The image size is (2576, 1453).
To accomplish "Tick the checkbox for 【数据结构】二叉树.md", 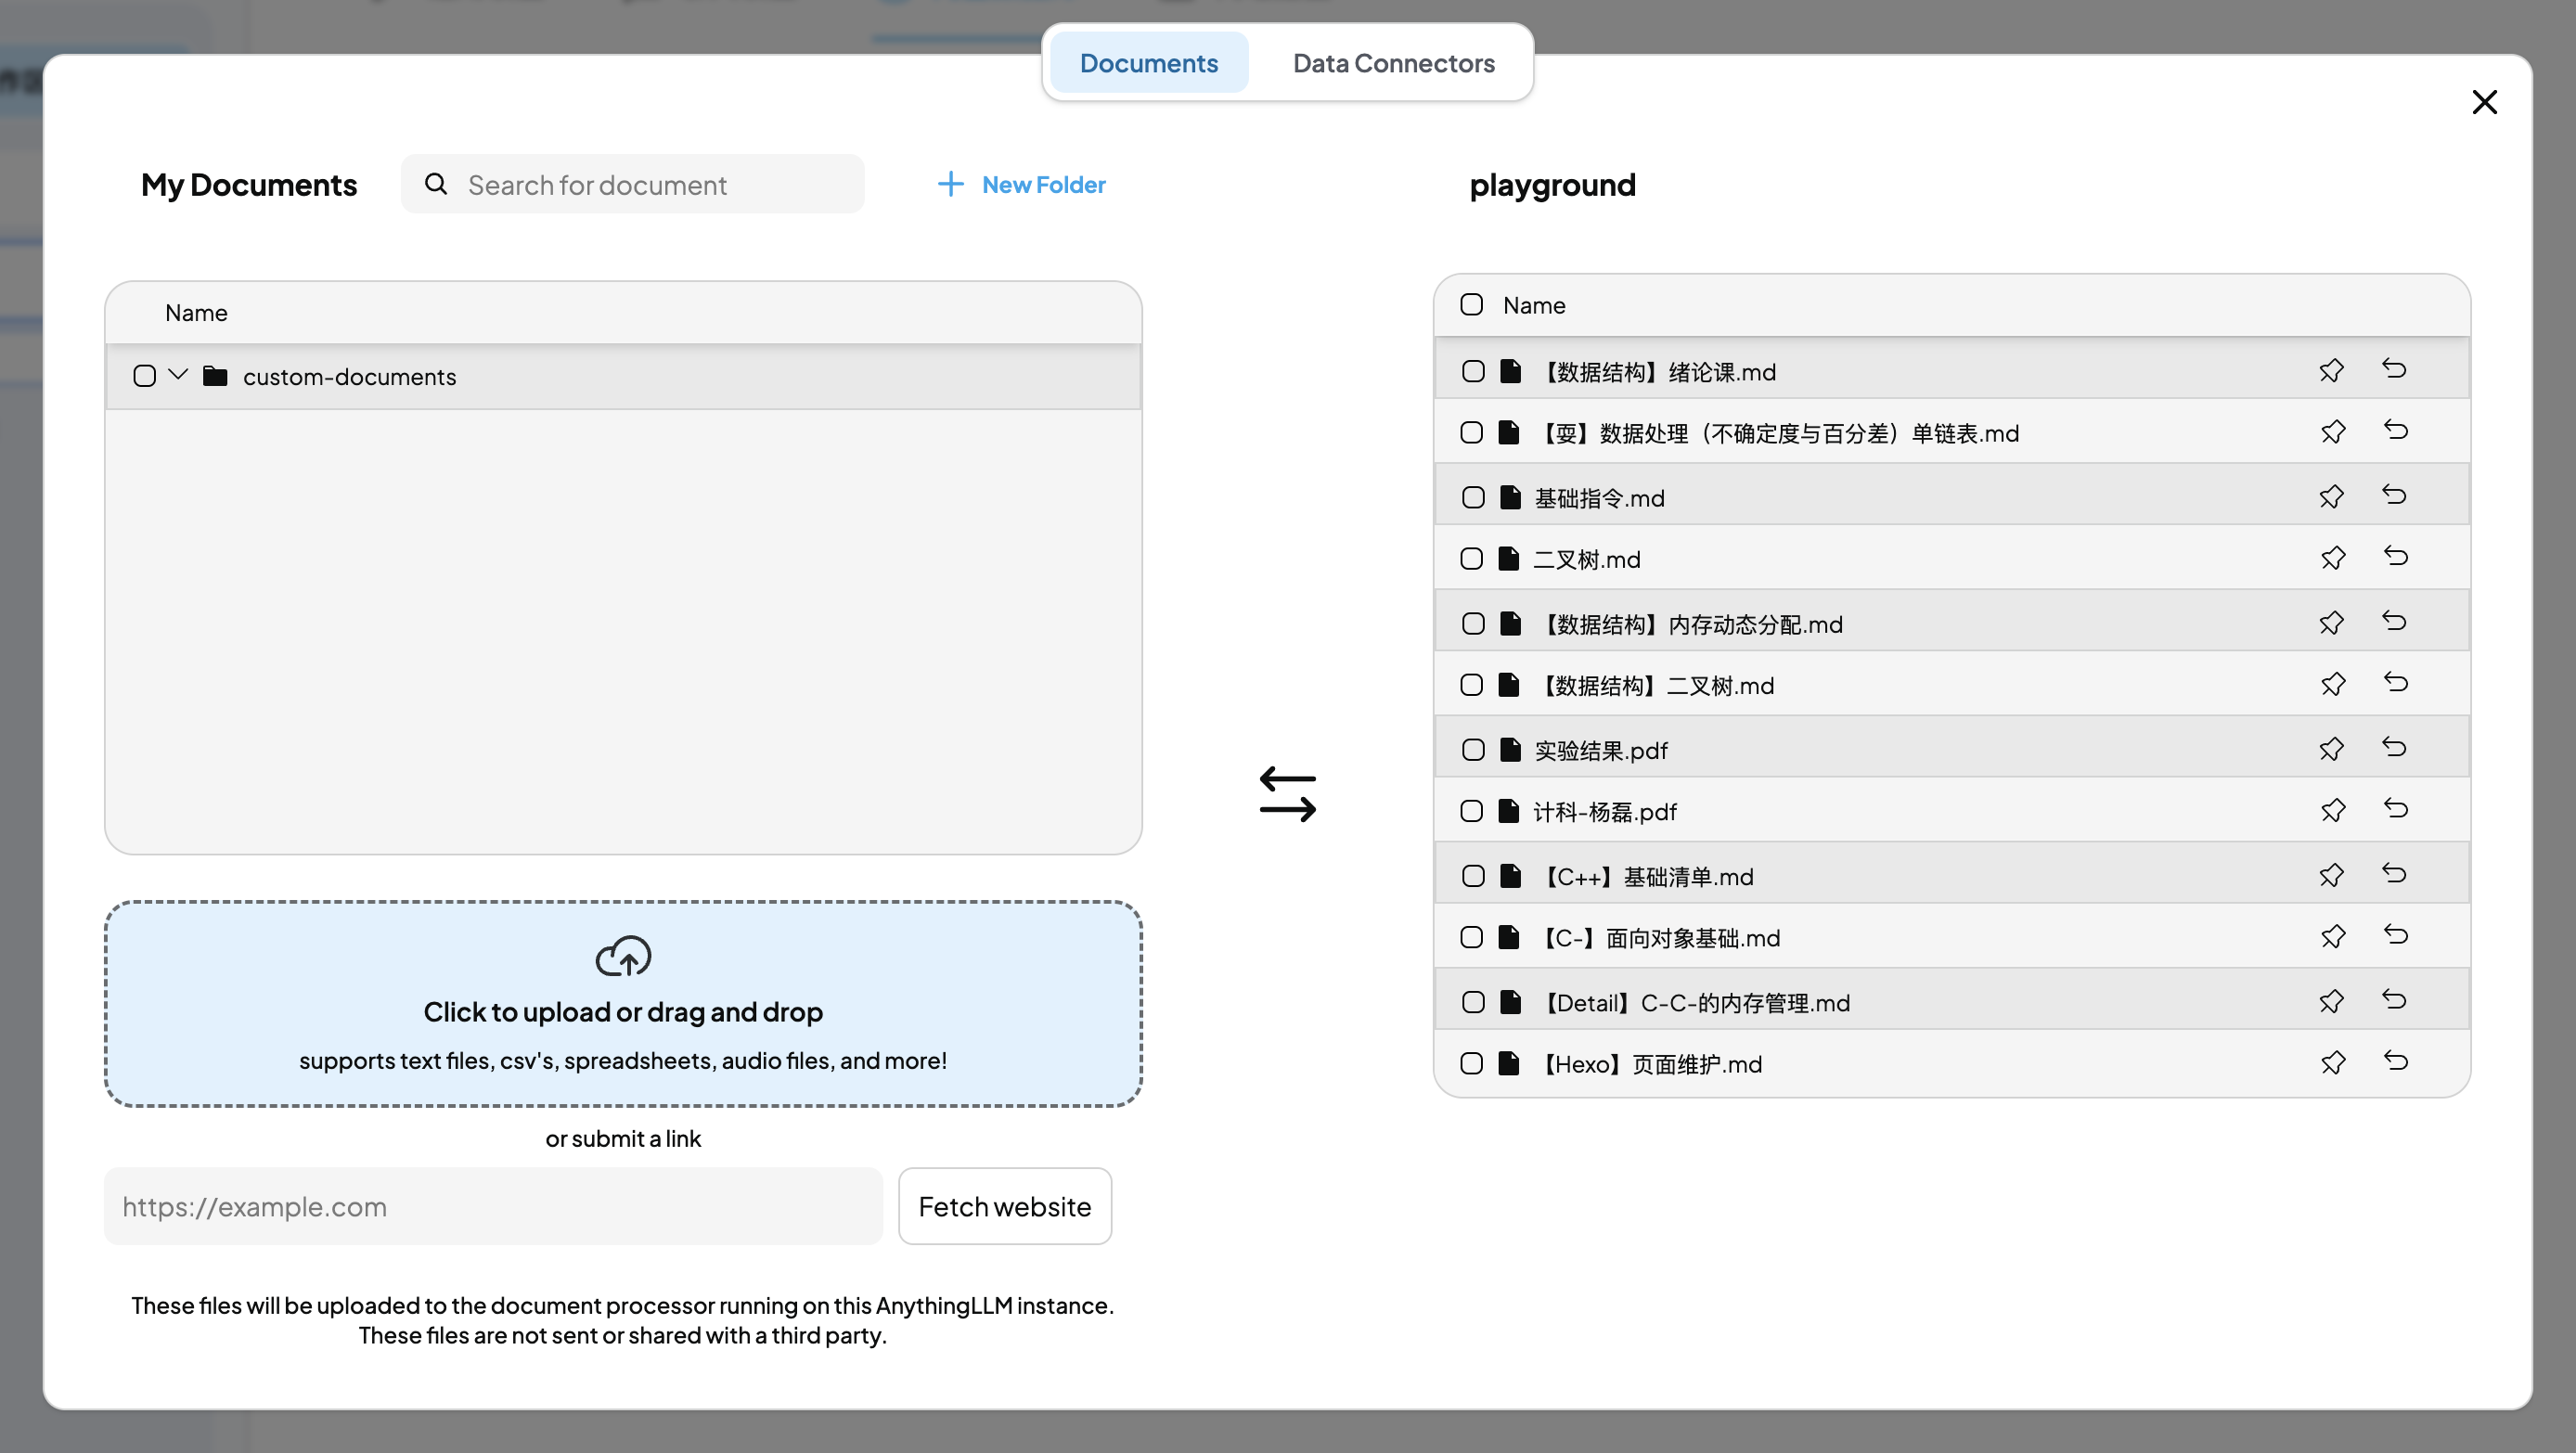I will [x=1471, y=685].
